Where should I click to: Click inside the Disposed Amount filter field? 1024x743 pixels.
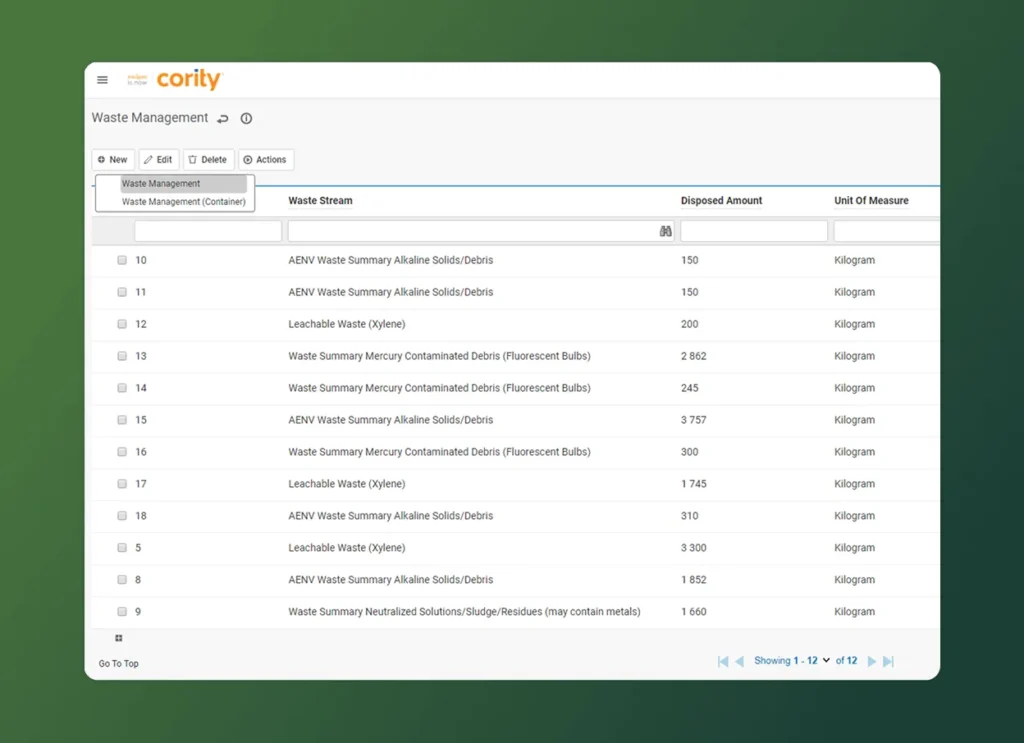tap(753, 230)
